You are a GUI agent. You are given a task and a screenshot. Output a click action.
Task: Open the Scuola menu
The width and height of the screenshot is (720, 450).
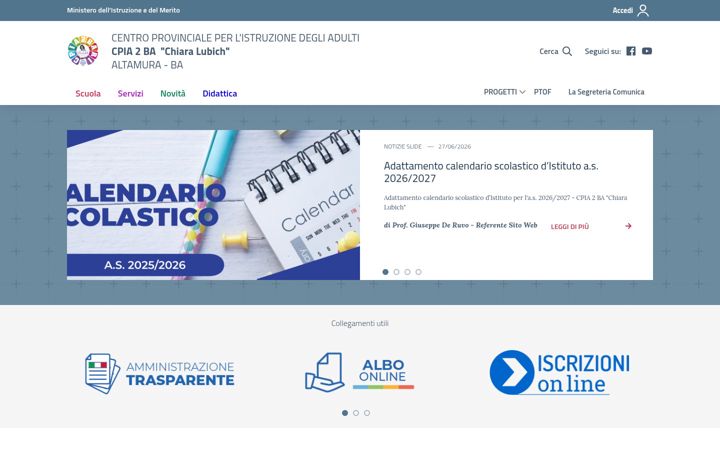(x=88, y=93)
